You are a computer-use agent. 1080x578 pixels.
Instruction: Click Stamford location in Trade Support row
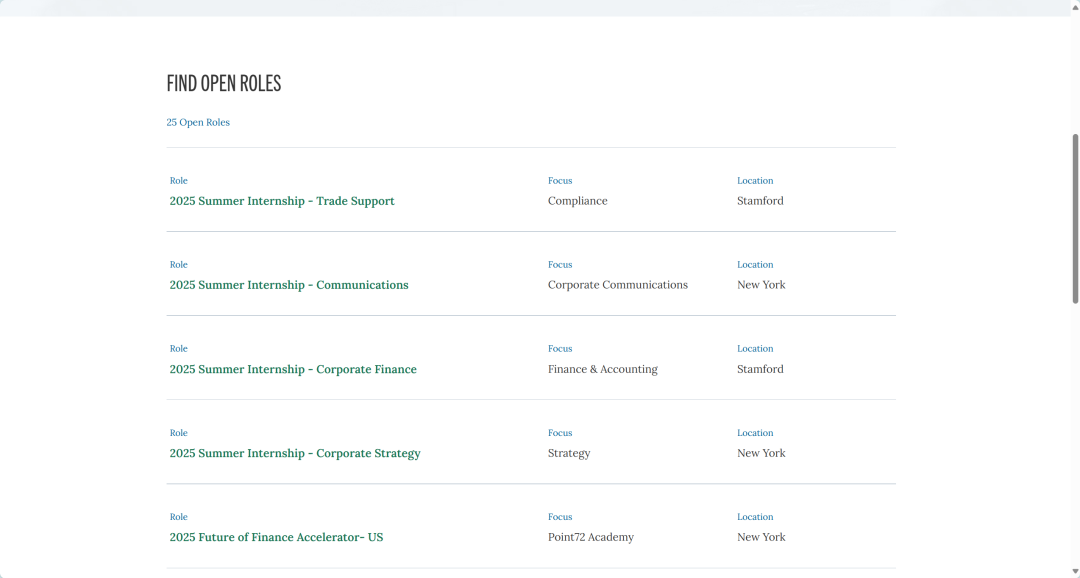click(760, 201)
